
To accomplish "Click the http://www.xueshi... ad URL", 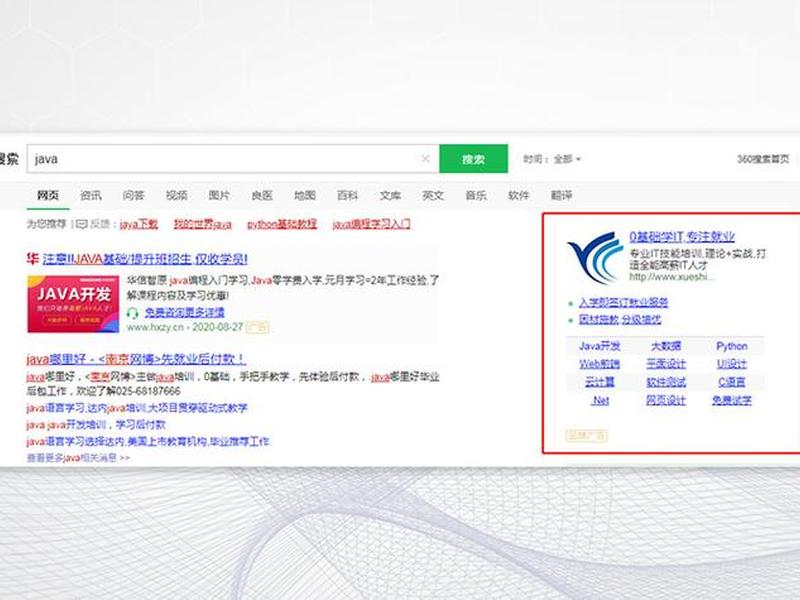I will pyautogui.click(x=672, y=277).
